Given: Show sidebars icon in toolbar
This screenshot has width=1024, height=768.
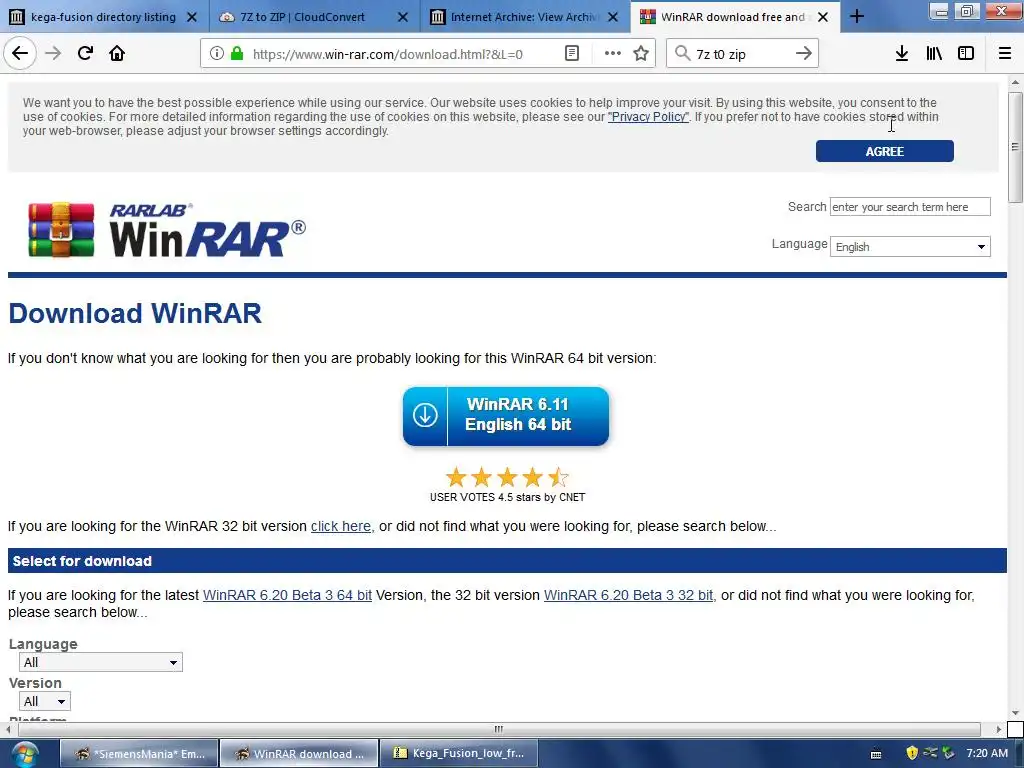Looking at the screenshot, I should (966, 54).
